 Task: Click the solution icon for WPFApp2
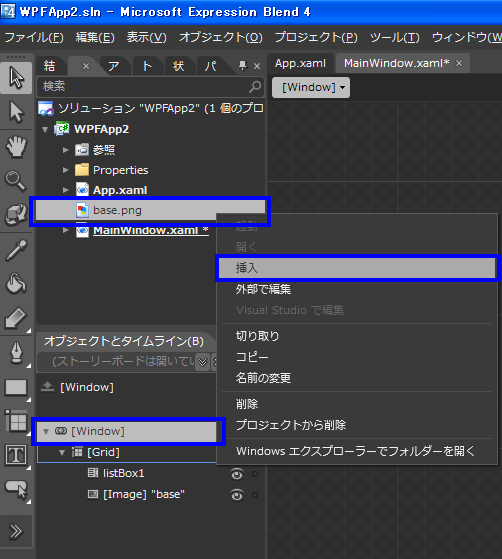[46, 108]
